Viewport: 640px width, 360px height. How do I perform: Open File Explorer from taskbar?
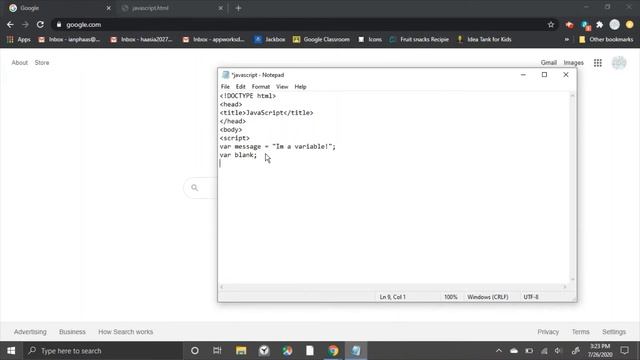point(241,351)
